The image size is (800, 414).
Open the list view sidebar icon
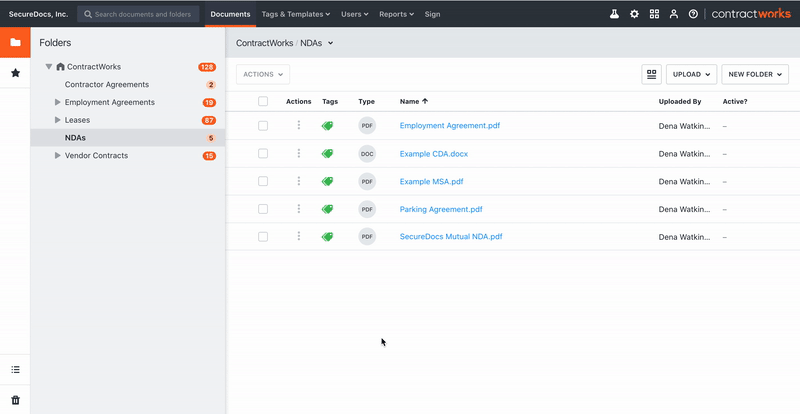15,370
